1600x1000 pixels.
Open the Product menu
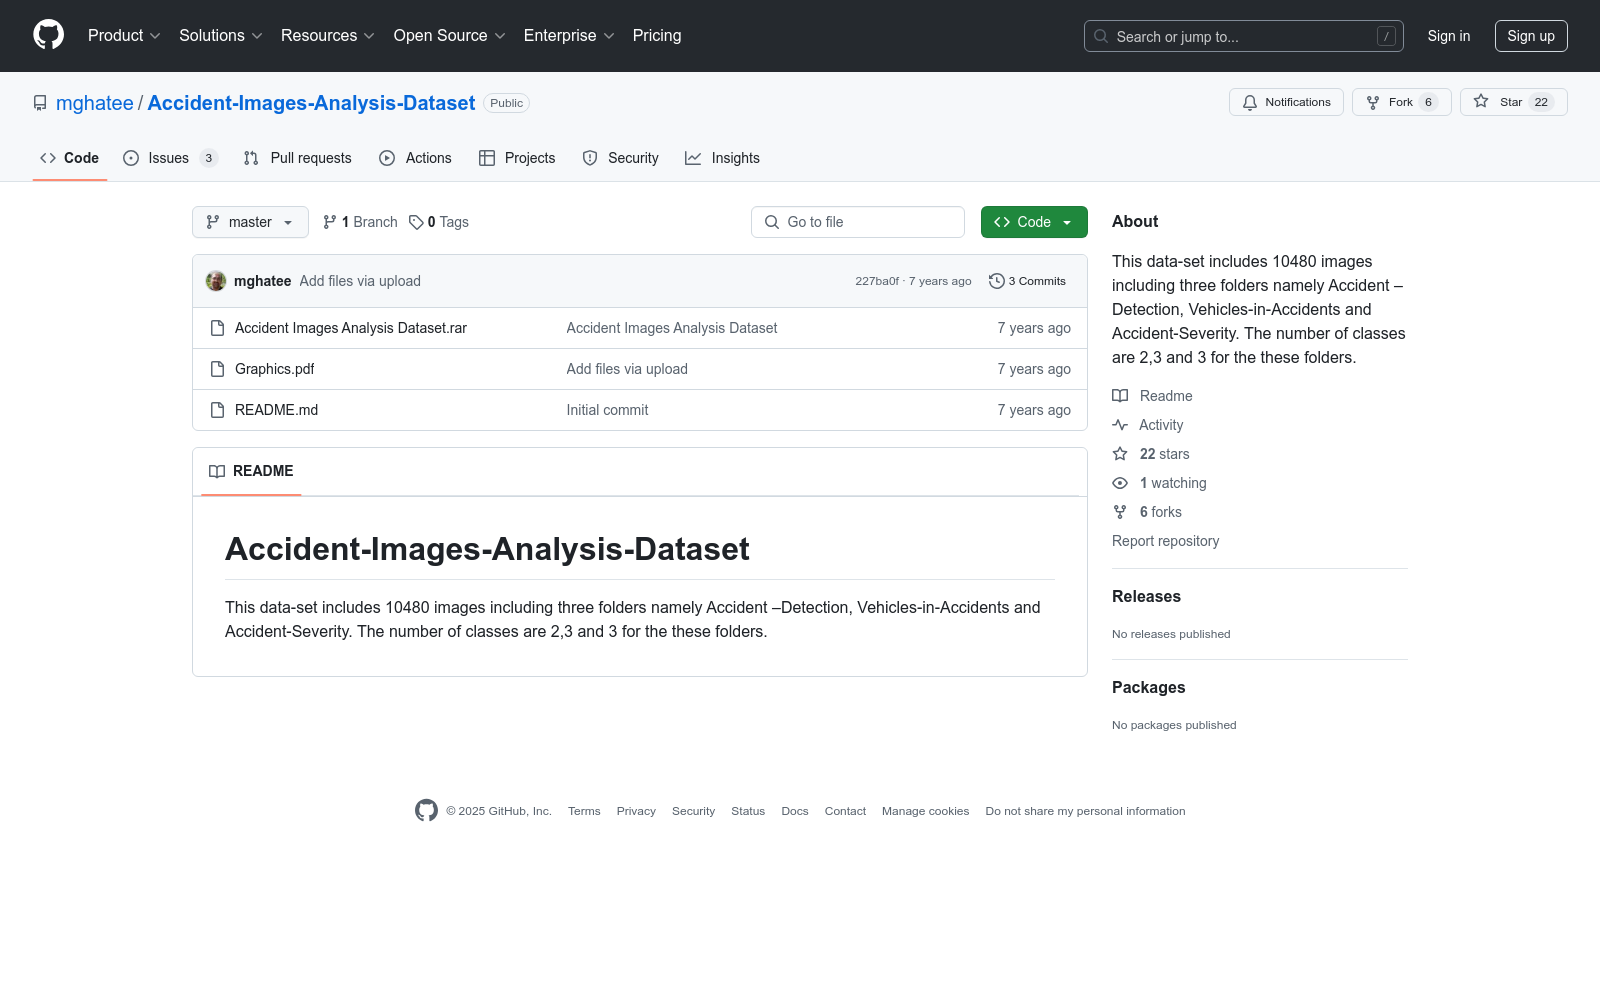click(124, 36)
